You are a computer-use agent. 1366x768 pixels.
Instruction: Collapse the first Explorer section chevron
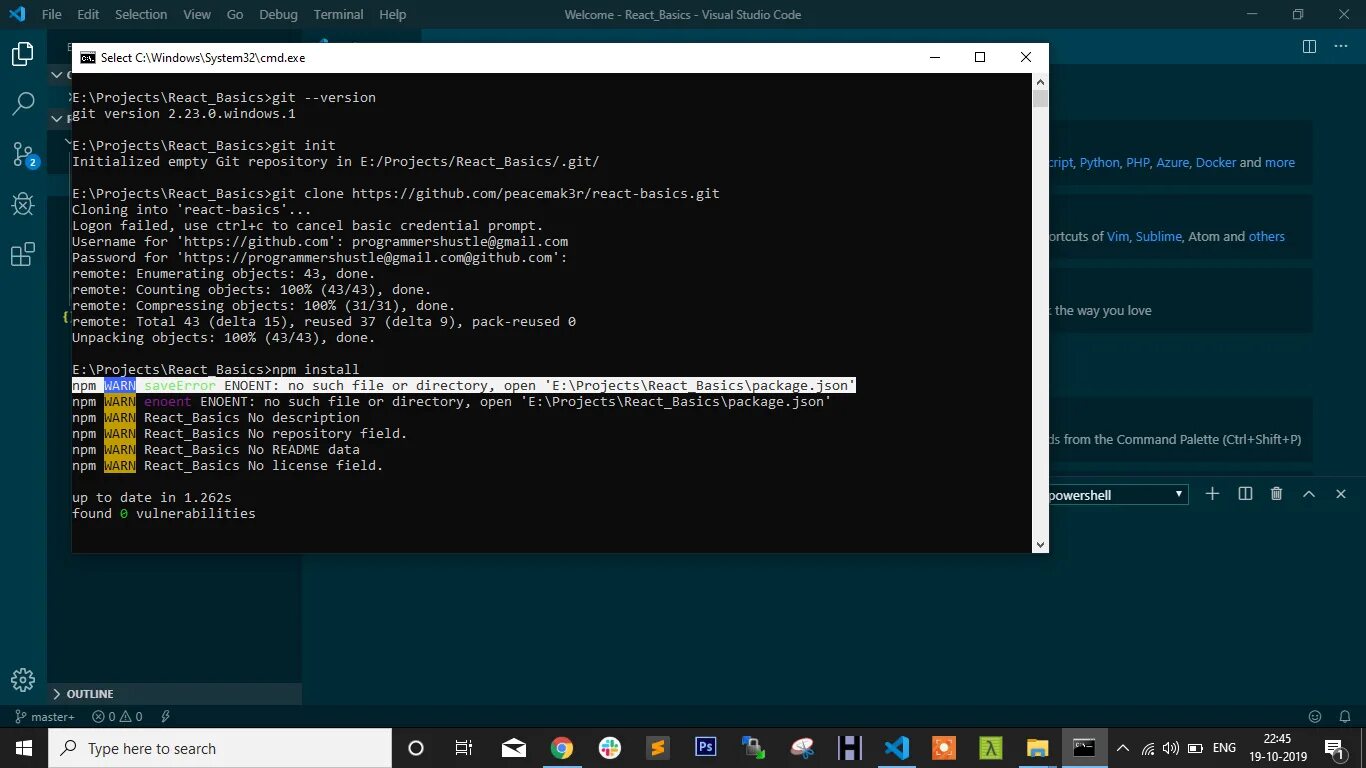click(x=57, y=75)
